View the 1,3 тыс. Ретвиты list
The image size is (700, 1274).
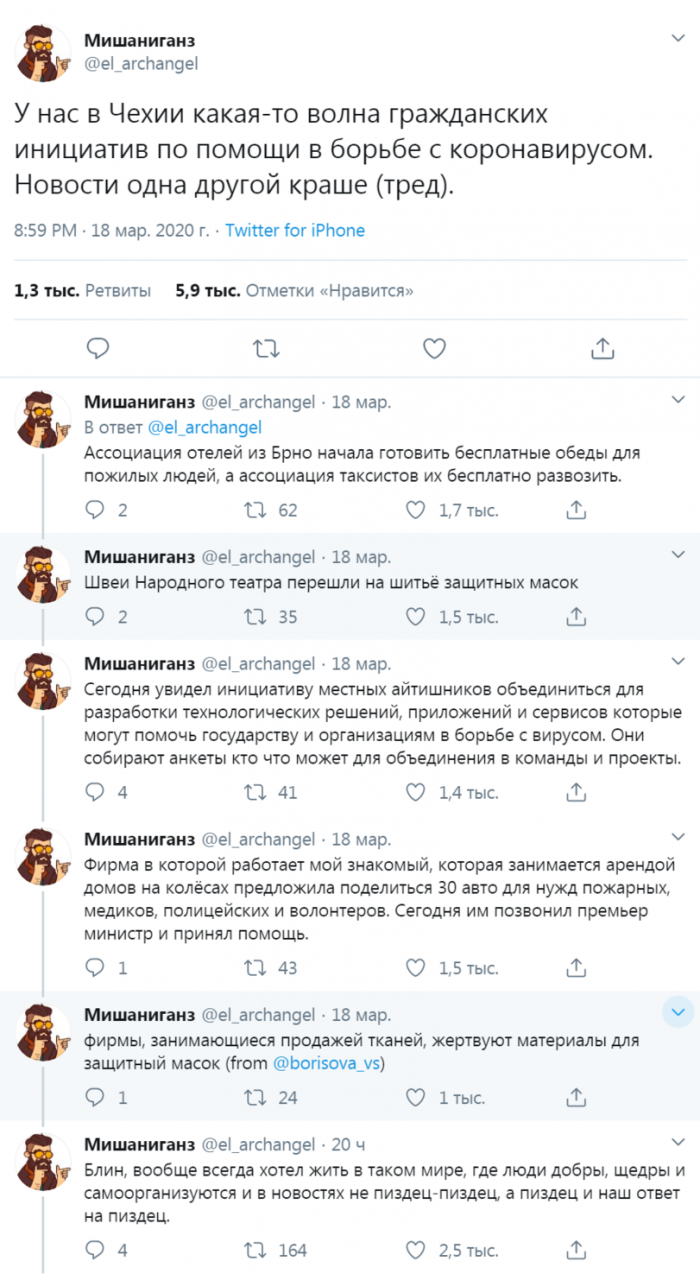[82, 291]
